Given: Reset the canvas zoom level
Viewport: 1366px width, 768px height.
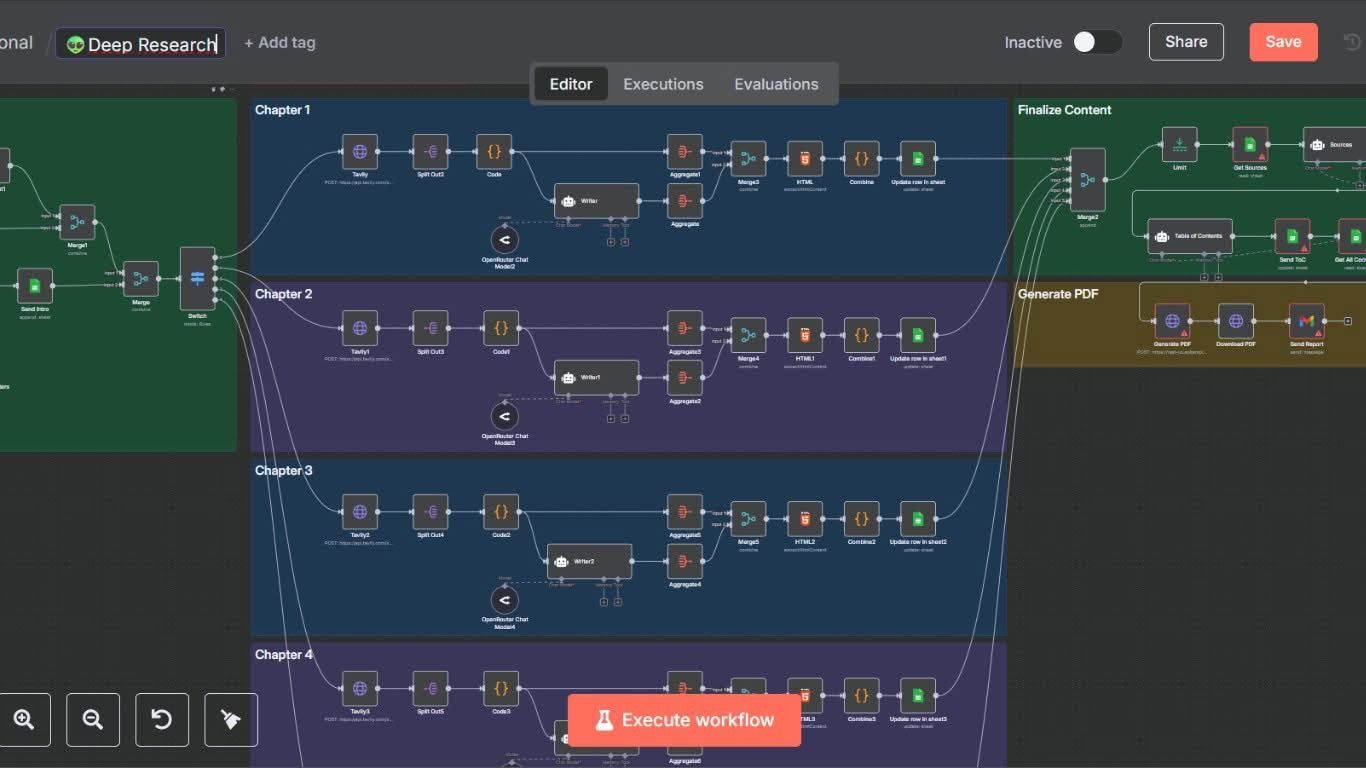Looking at the screenshot, I should [x=162, y=720].
